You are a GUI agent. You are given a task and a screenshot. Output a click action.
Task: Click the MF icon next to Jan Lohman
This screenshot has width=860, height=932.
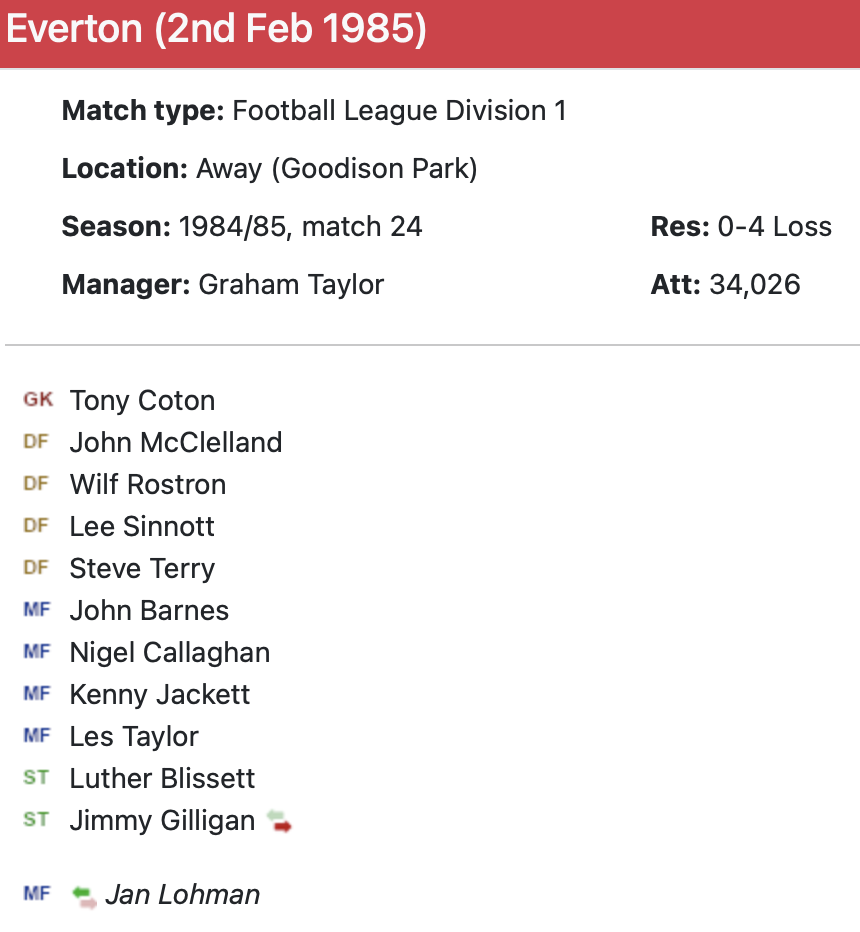tap(36, 894)
